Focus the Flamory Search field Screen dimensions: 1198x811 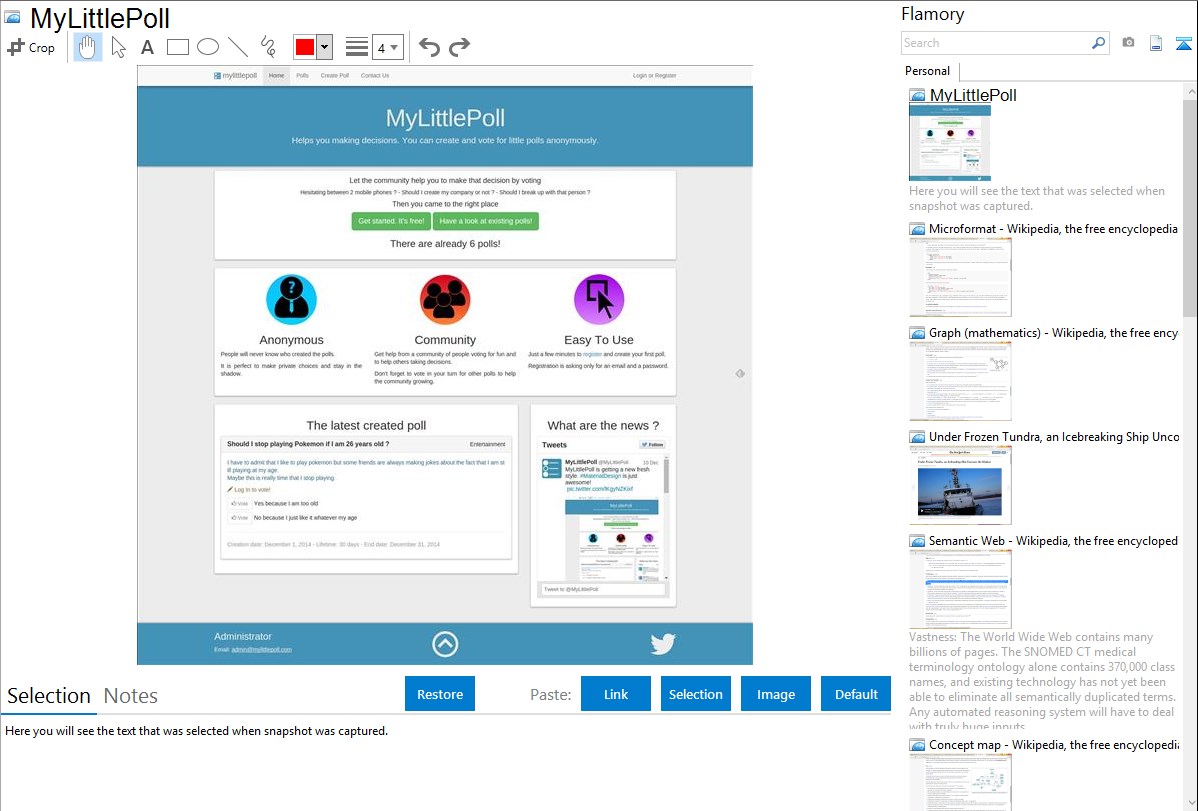click(996, 43)
